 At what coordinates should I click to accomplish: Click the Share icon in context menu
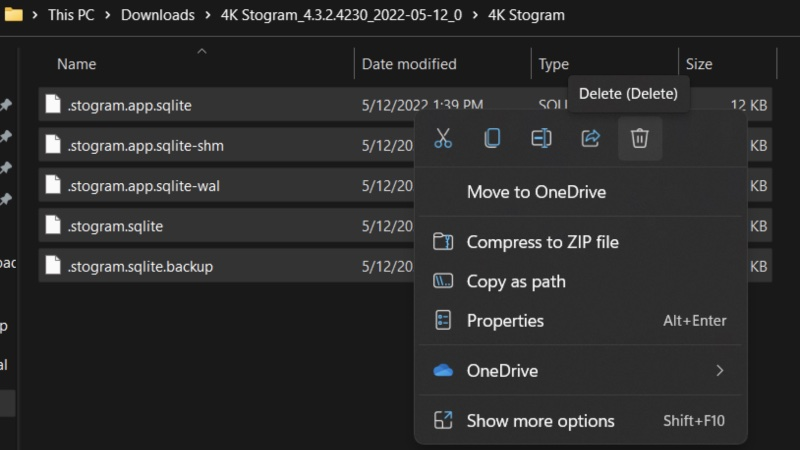coord(590,138)
